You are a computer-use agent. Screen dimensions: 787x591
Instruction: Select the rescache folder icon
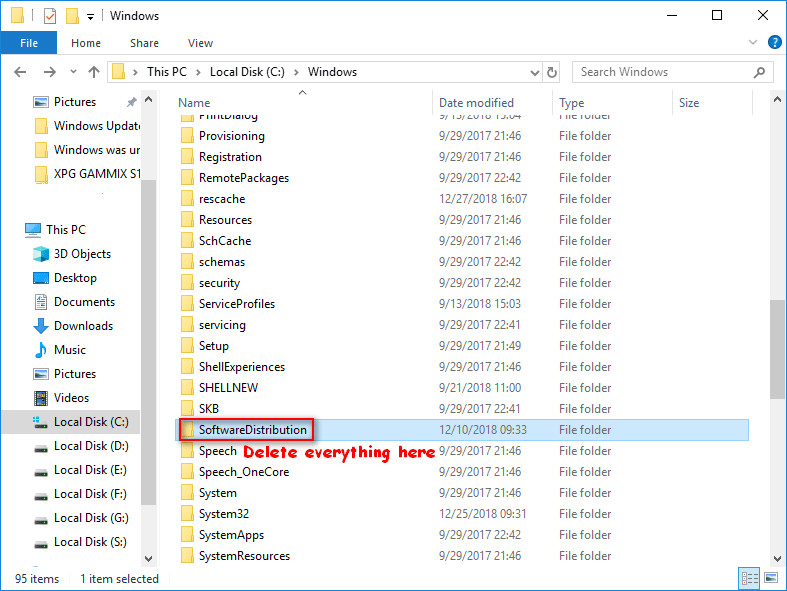click(x=187, y=199)
